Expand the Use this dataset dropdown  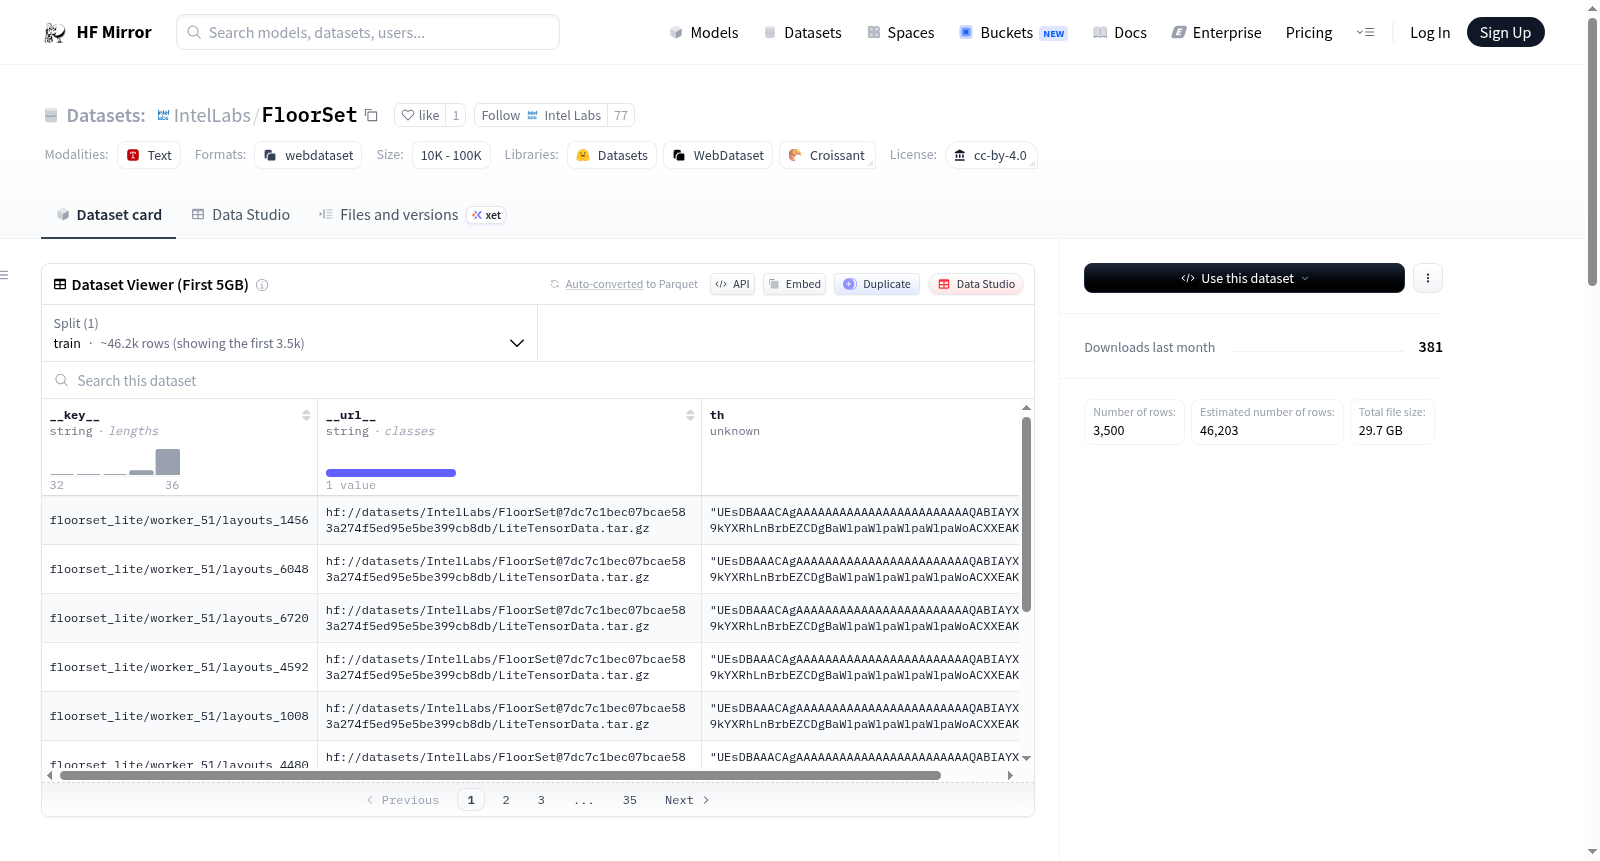[1244, 278]
